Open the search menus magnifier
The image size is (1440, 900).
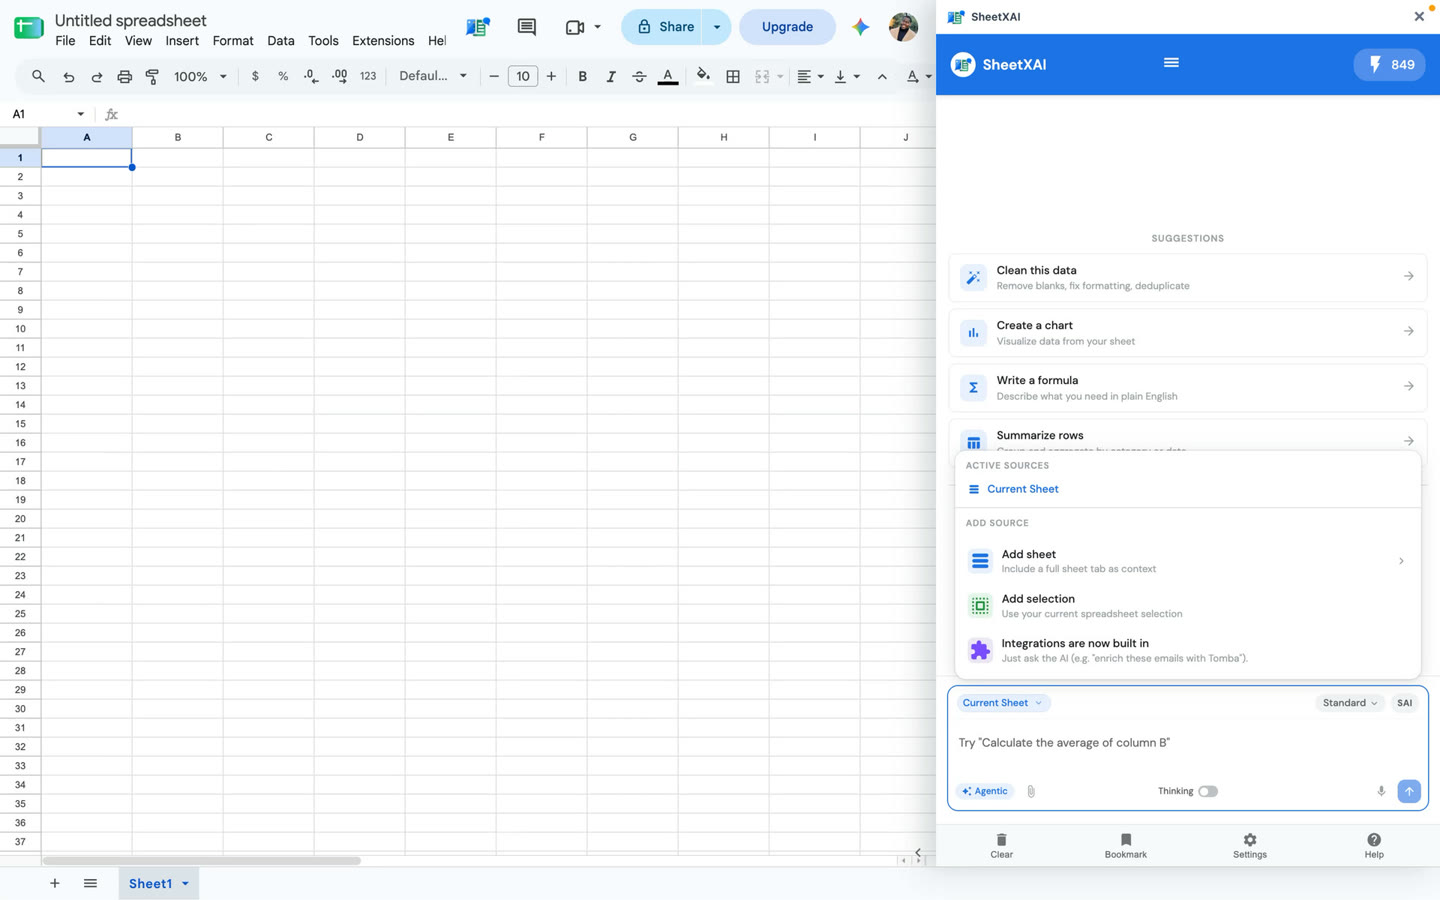click(x=38, y=76)
